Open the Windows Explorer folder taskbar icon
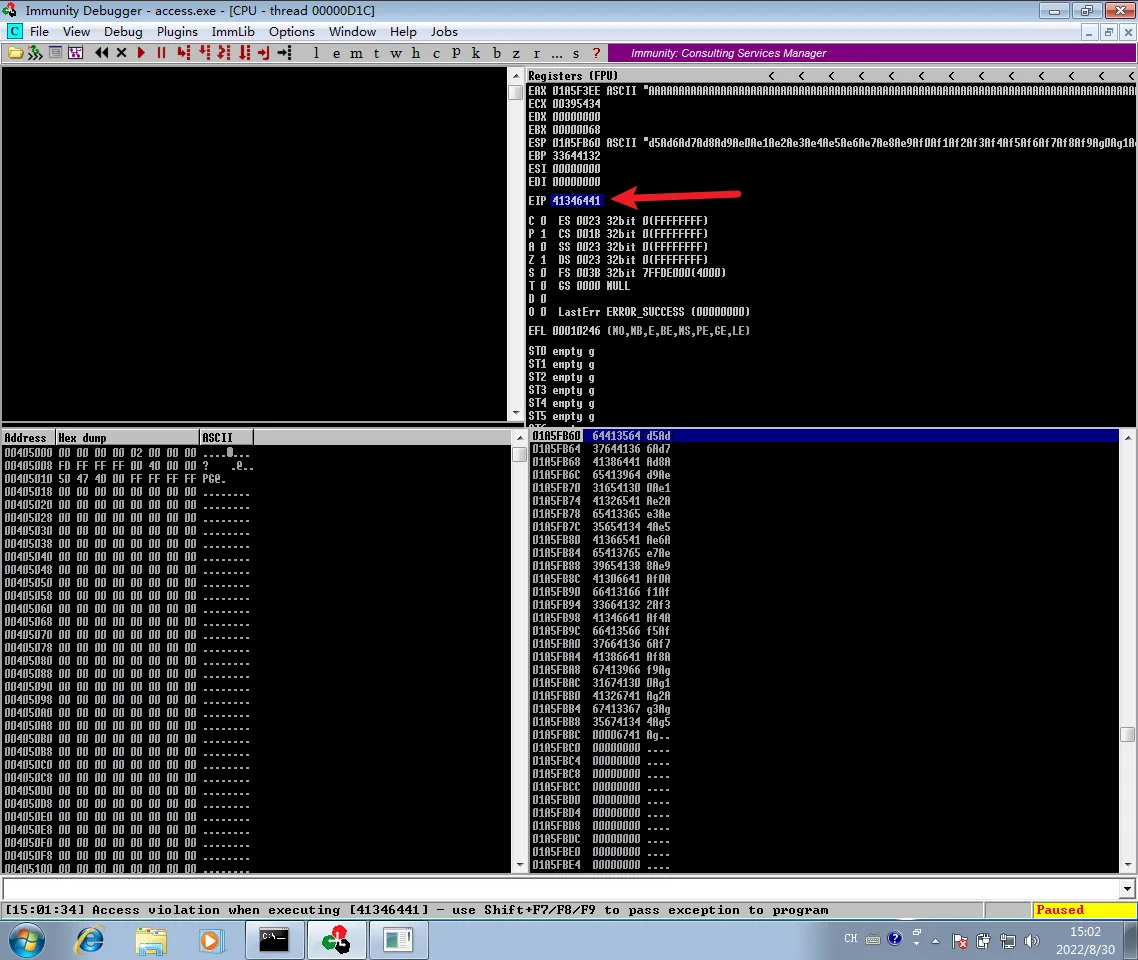Image resolution: width=1138 pixels, height=960 pixels. 151,940
